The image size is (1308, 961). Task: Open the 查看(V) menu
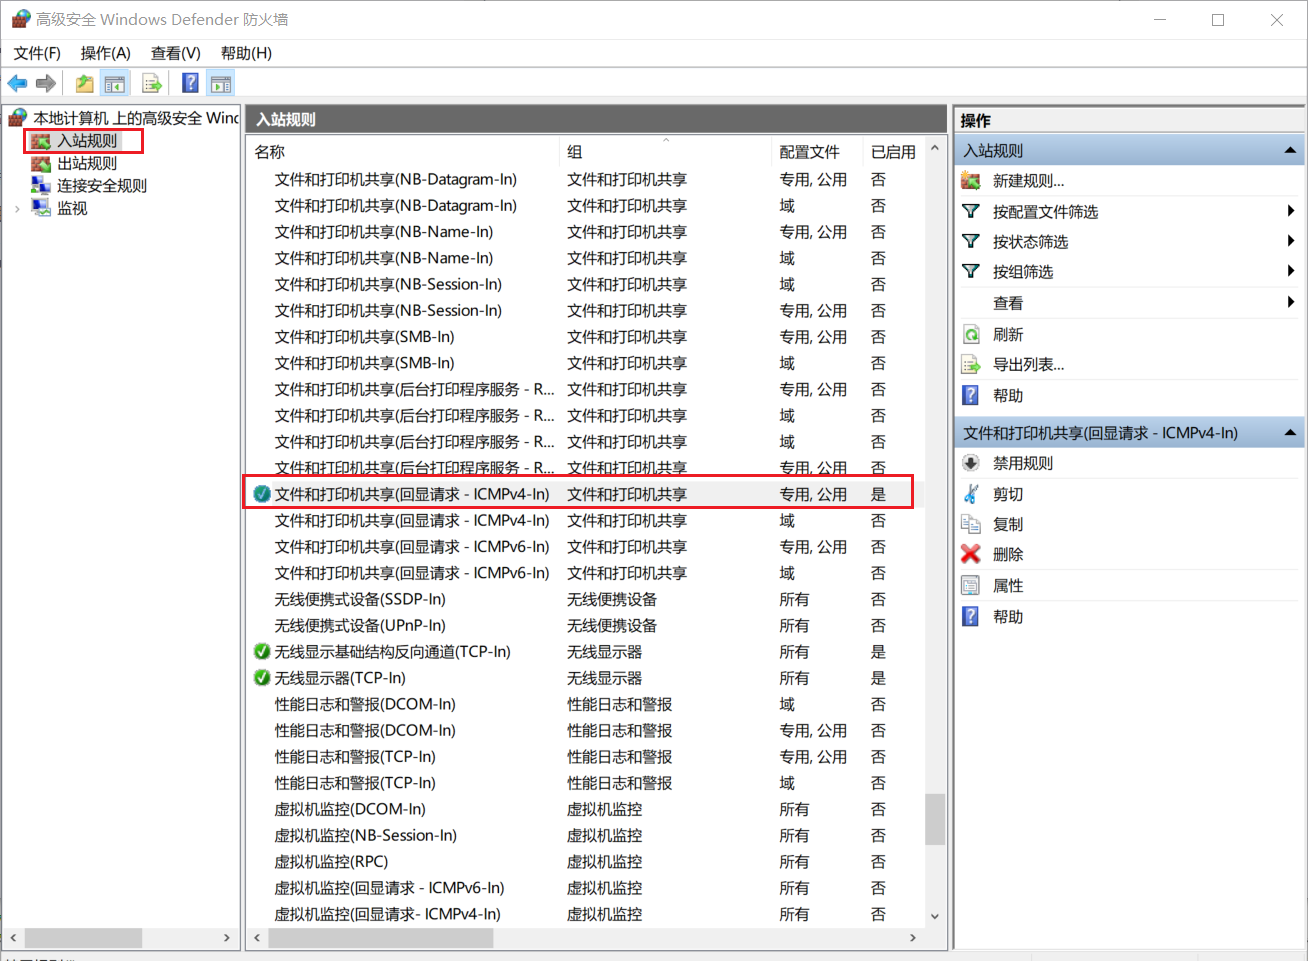(x=176, y=53)
